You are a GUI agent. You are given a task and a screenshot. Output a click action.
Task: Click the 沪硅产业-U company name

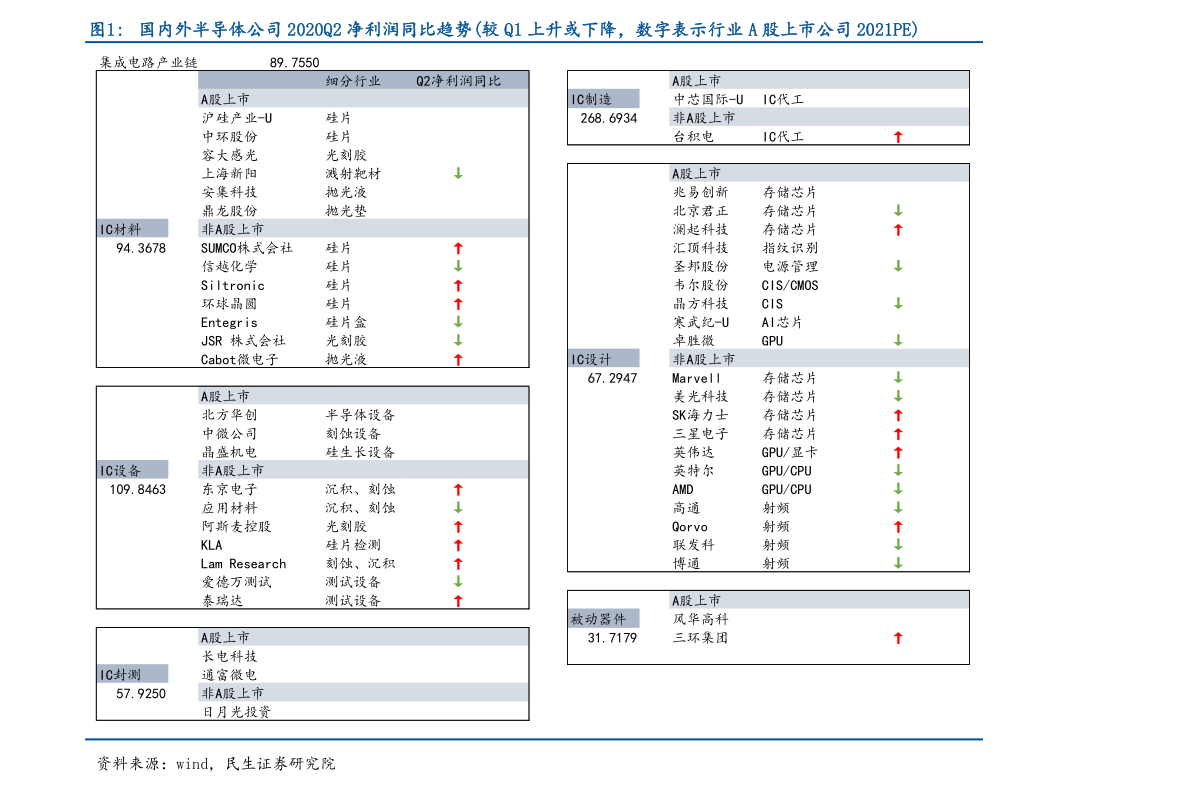click(237, 118)
